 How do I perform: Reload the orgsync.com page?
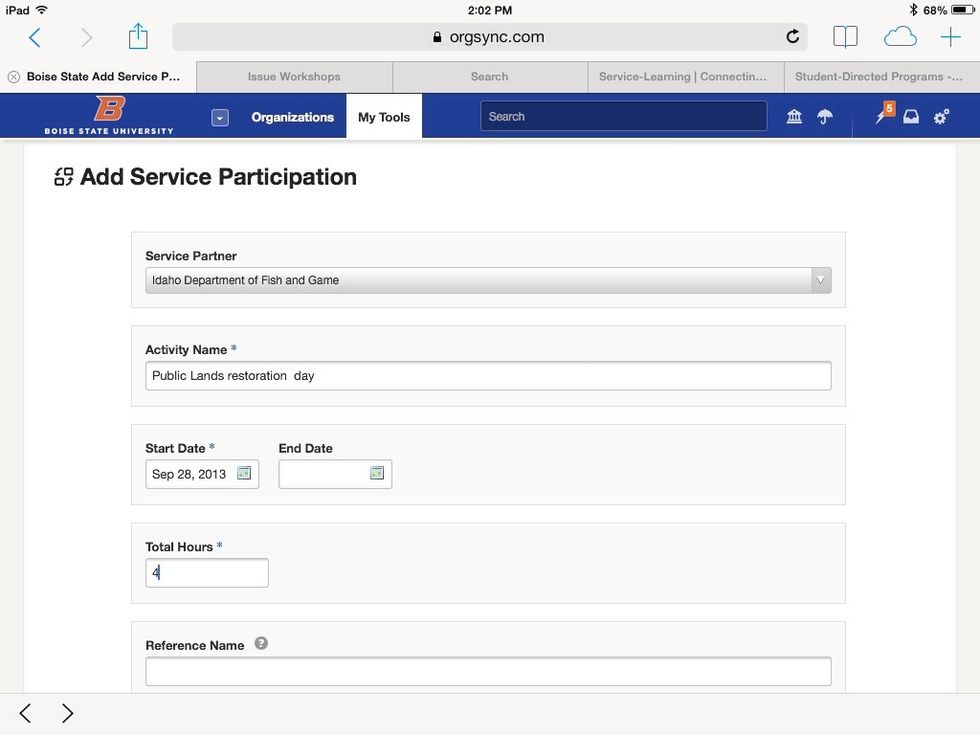tap(792, 37)
